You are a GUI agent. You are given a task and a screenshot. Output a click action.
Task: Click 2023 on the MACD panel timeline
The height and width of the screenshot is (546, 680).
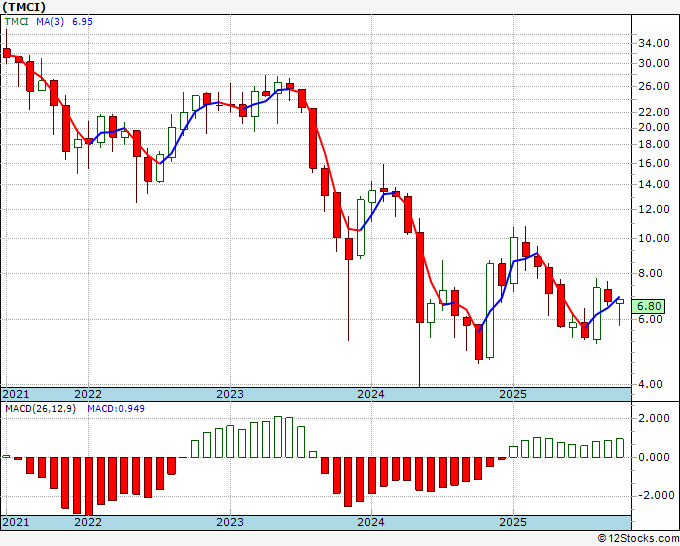click(x=230, y=522)
